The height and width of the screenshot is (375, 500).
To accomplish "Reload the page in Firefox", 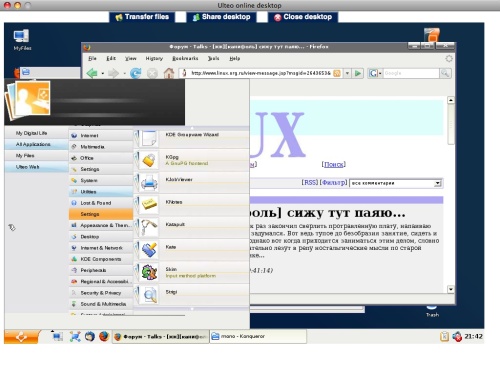I will [x=135, y=73].
